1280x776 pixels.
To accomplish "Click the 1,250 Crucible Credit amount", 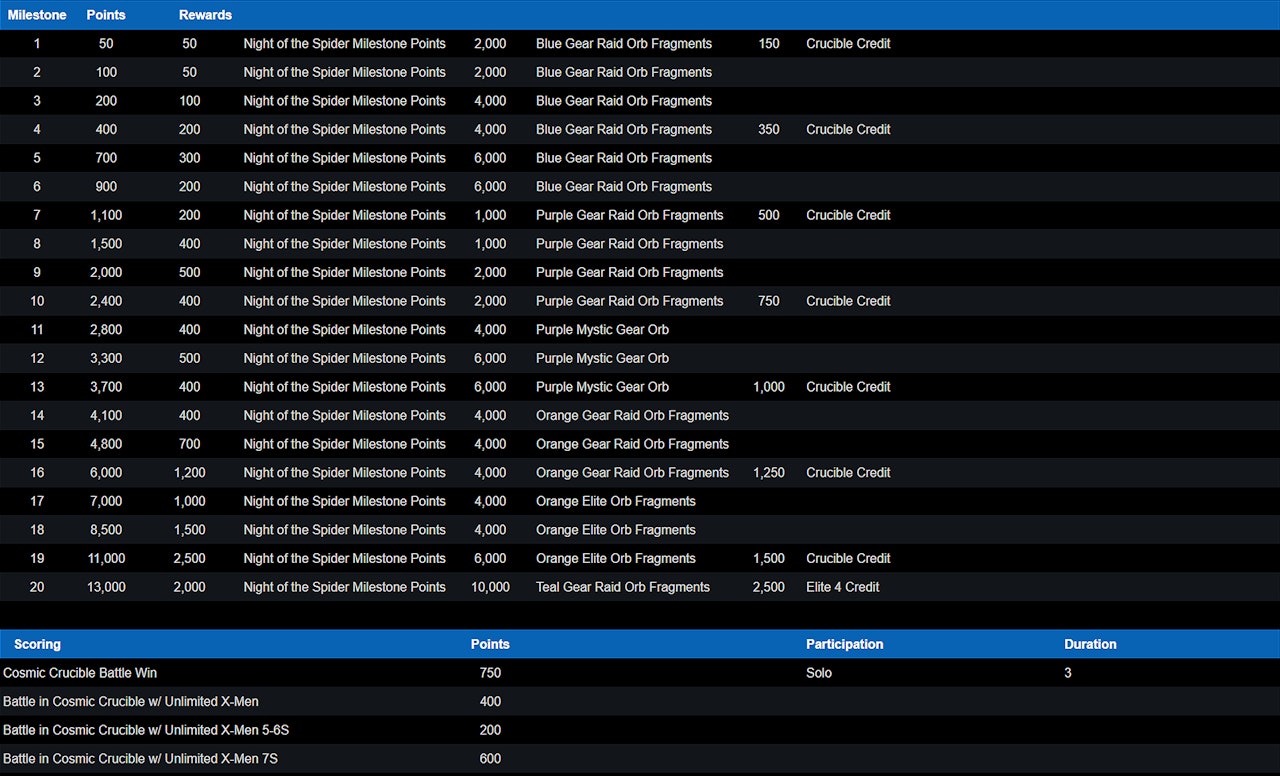I will tap(769, 473).
